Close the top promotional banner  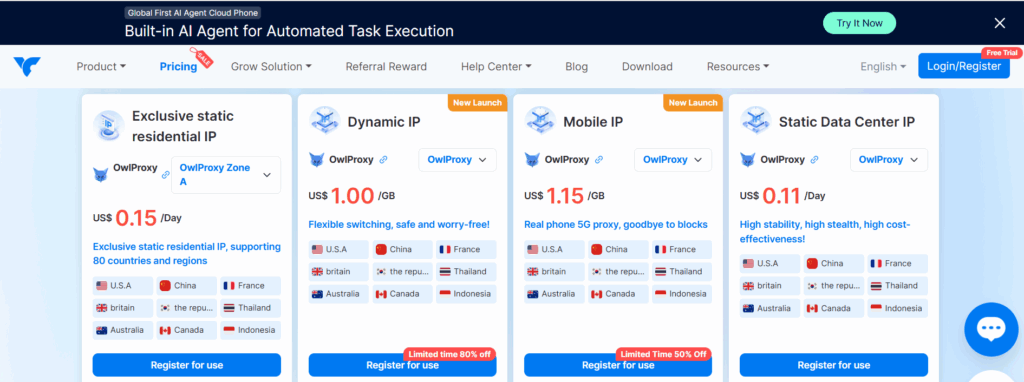tap(999, 24)
